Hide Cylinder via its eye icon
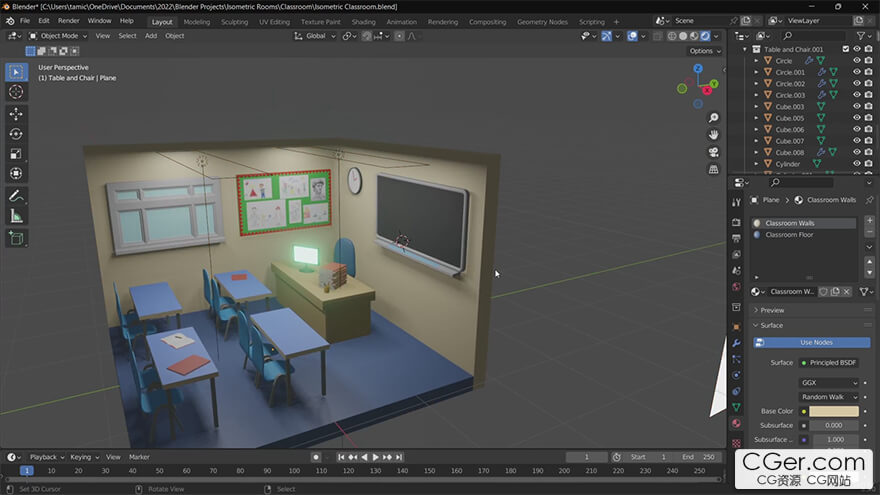880x495 pixels. click(x=857, y=164)
